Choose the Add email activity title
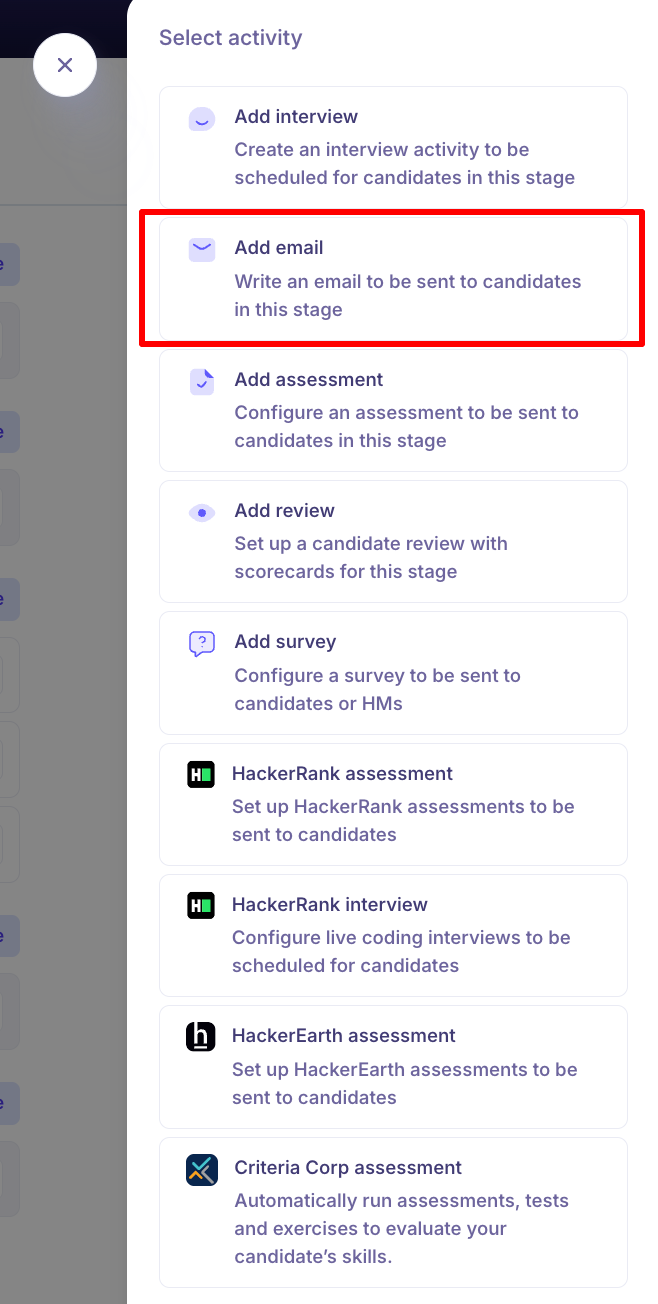The image size is (658, 1304). (x=279, y=248)
